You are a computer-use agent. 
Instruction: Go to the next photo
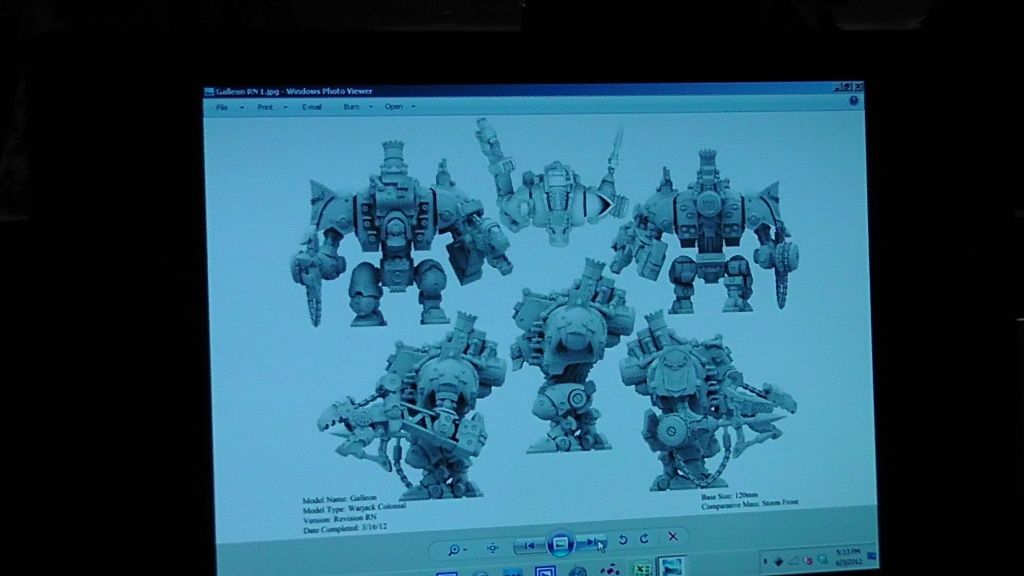tap(592, 543)
